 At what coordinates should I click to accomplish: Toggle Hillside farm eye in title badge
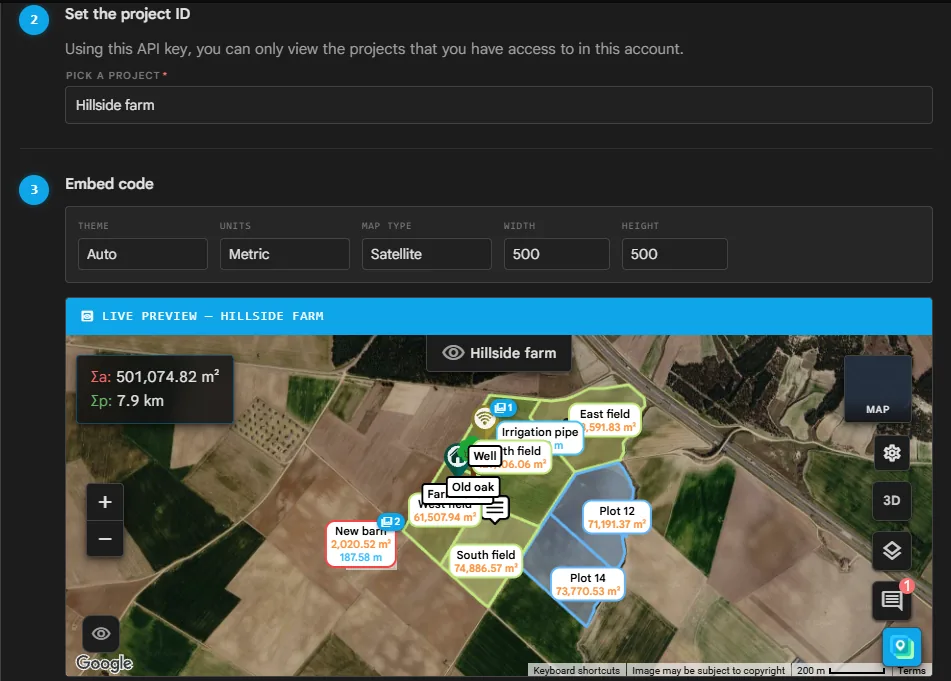(x=453, y=353)
